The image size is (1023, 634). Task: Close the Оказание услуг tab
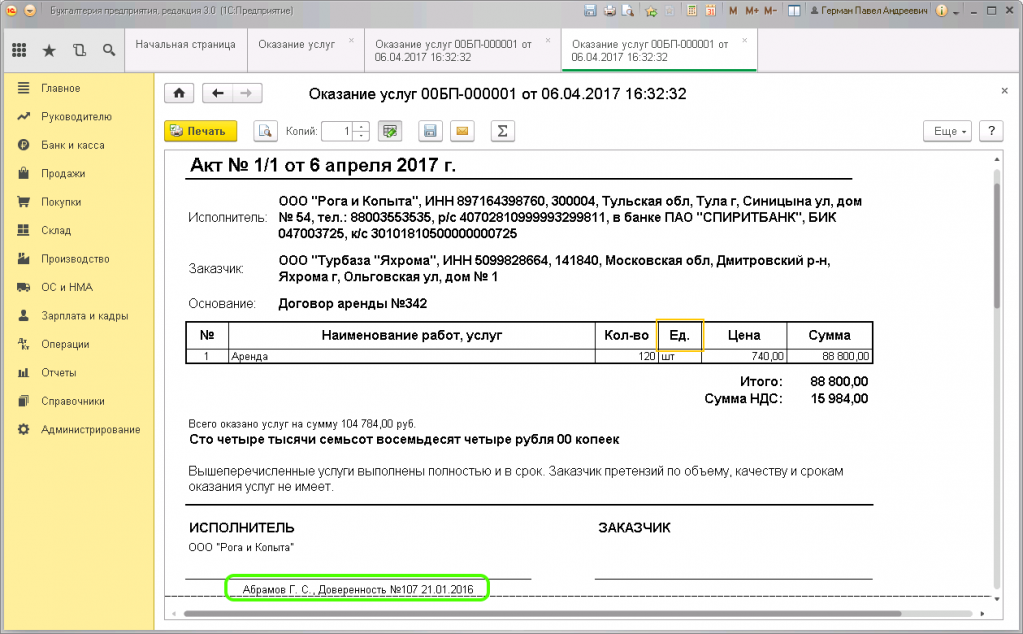point(351,40)
